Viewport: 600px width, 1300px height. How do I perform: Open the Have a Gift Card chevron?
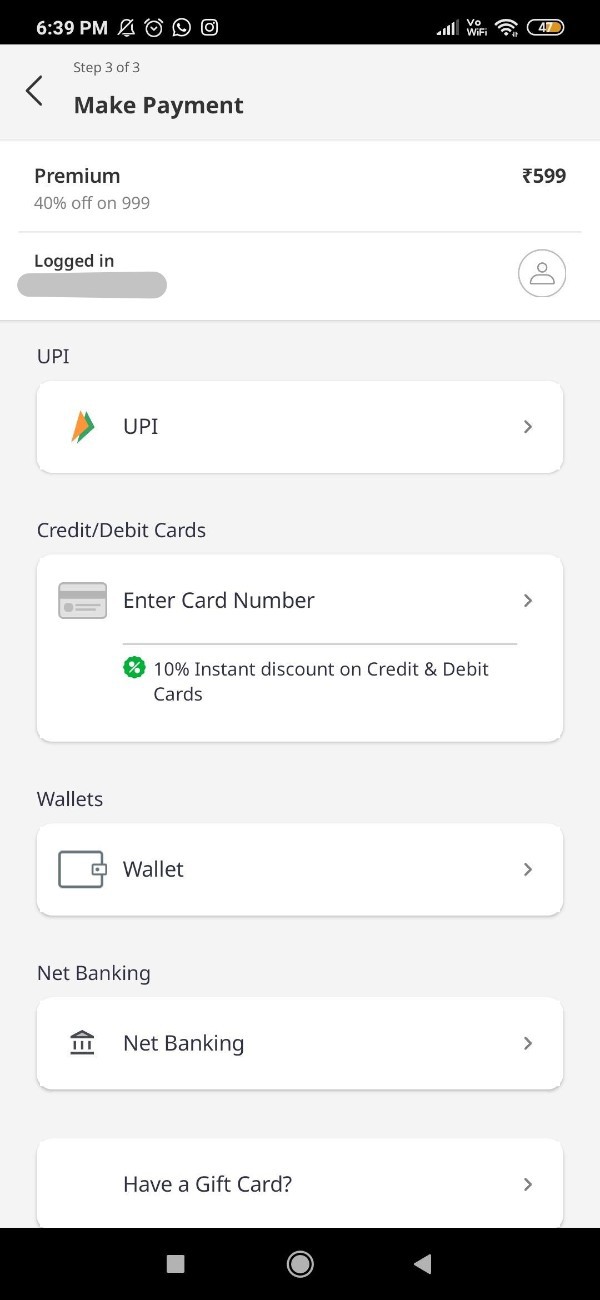pos(528,1184)
